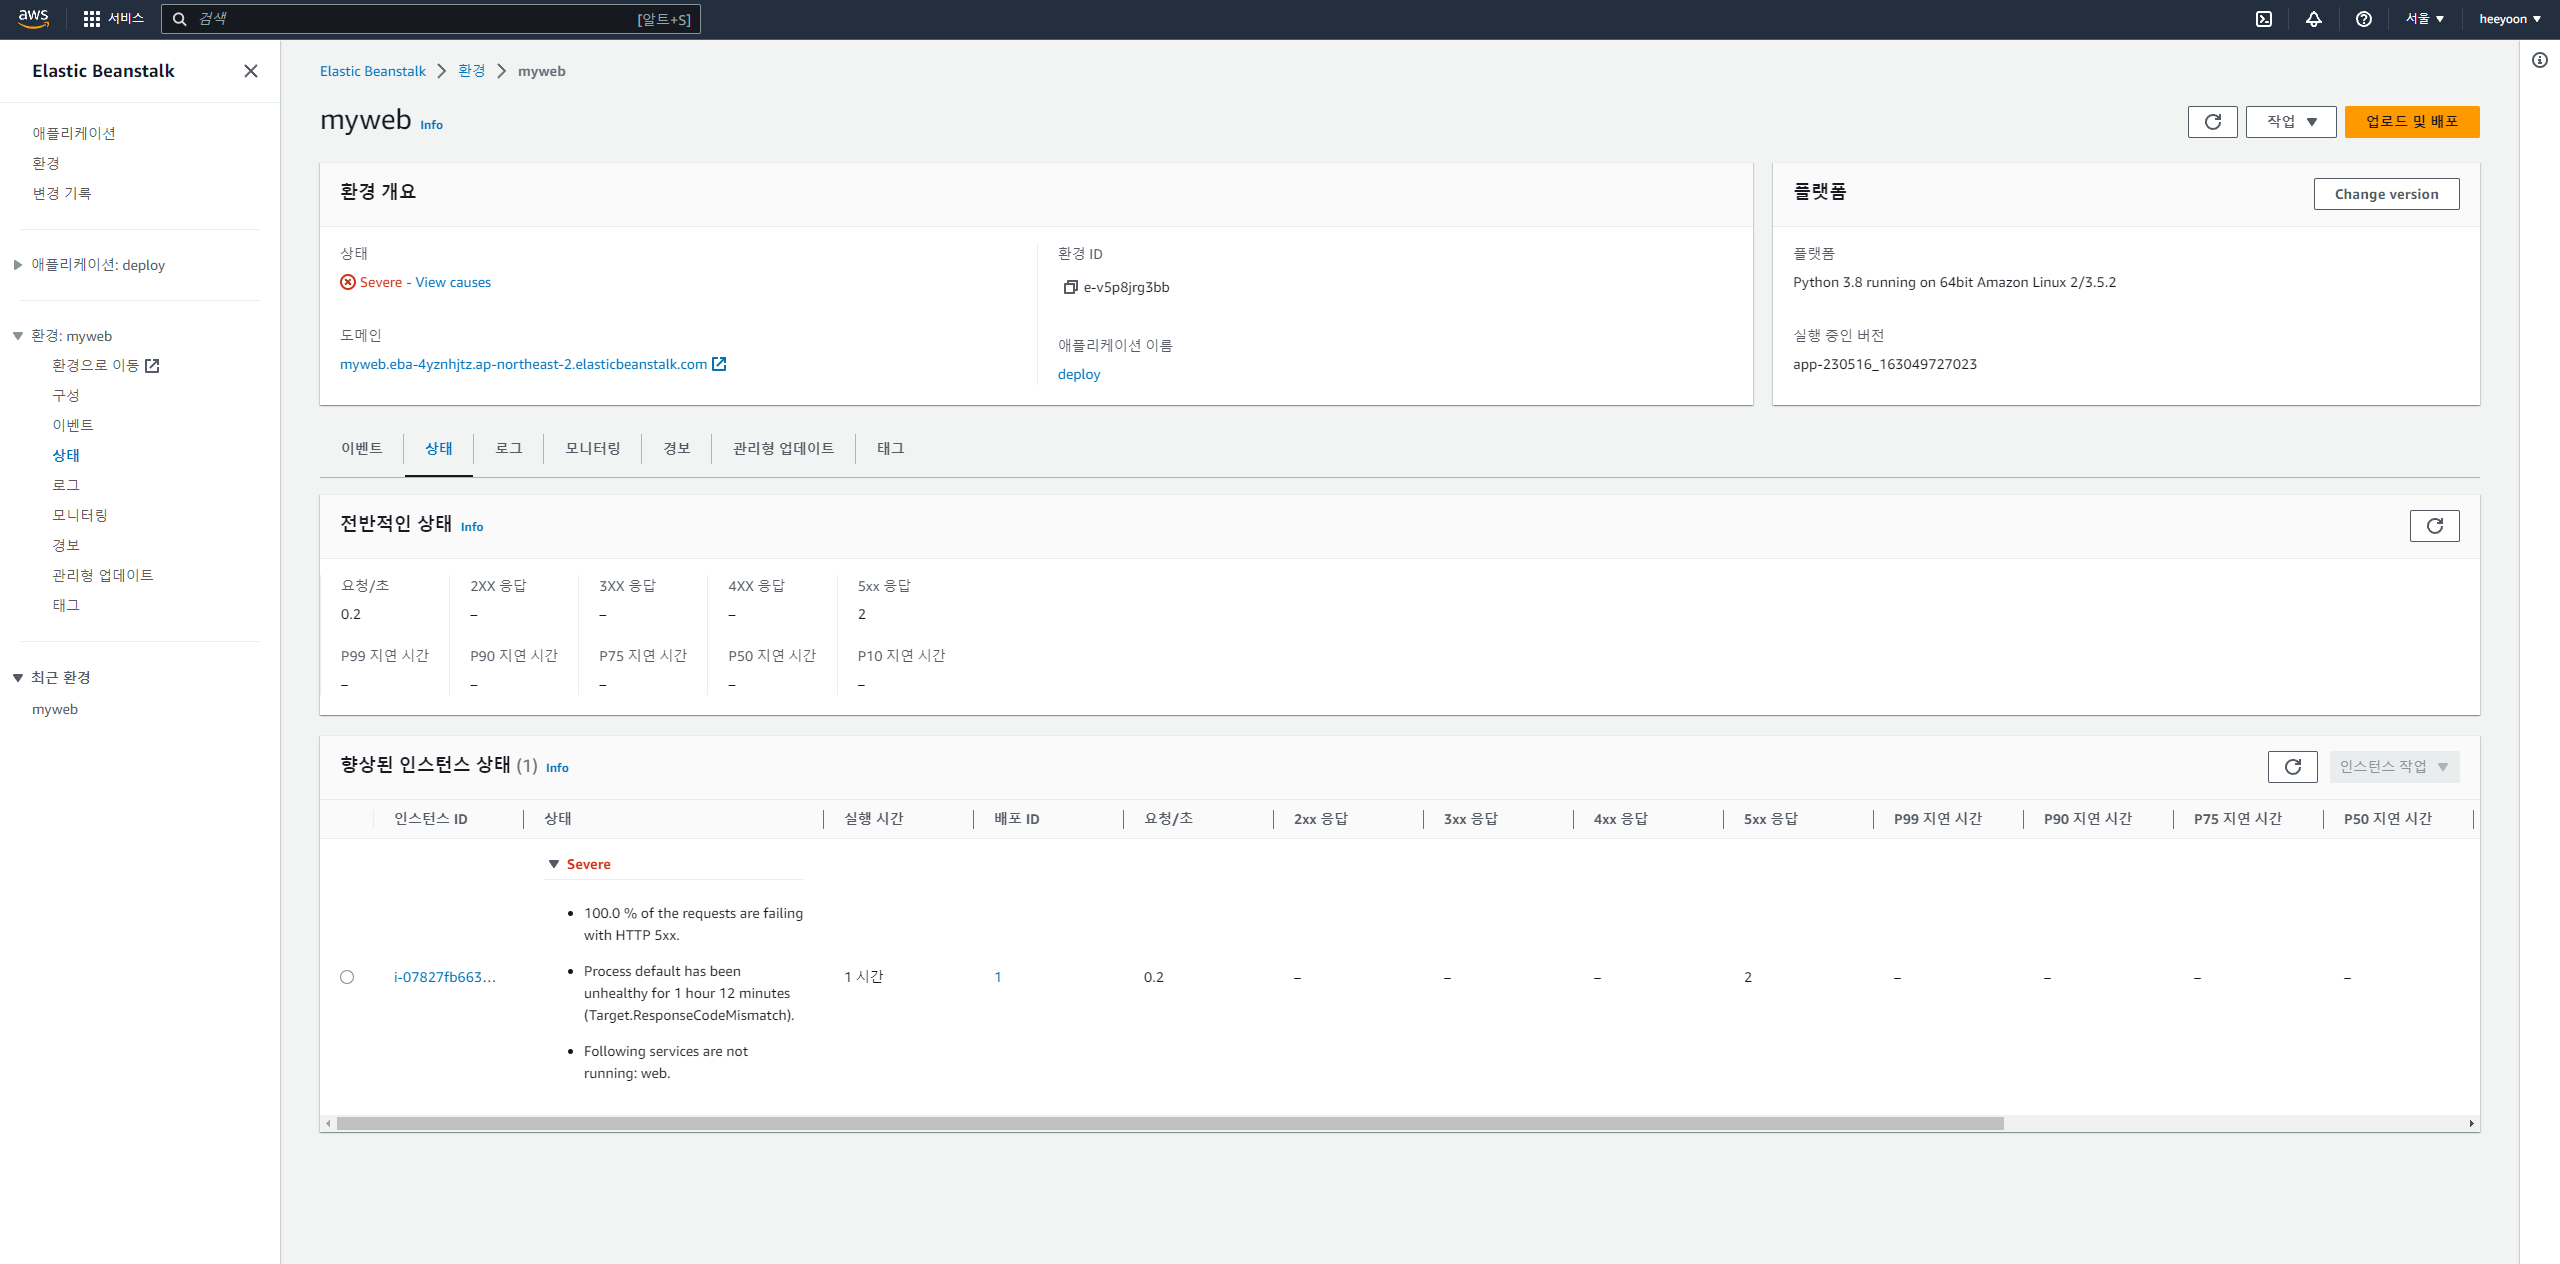Click the 실행 시간 column header

[874, 819]
